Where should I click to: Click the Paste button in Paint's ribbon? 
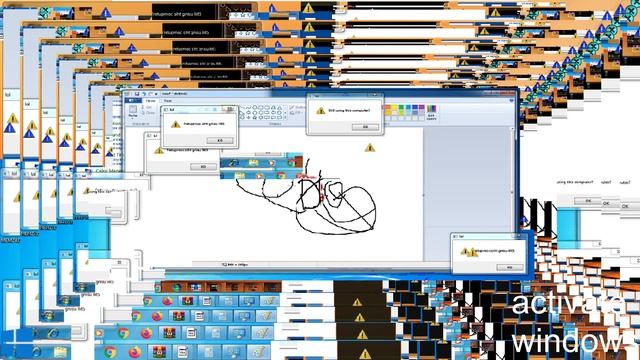pyautogui.click(x=133, y=111)
